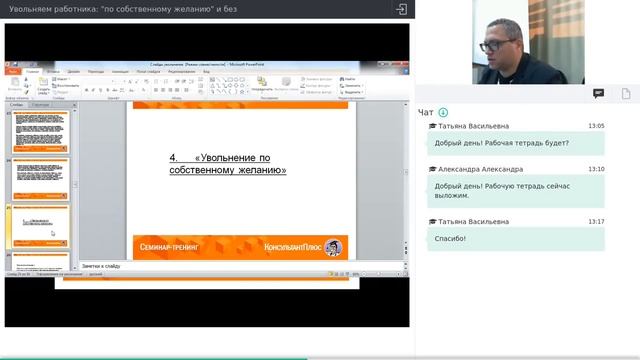Click the download arrow next to Чат
Screen dimensions: 640x360
(443, 112)
